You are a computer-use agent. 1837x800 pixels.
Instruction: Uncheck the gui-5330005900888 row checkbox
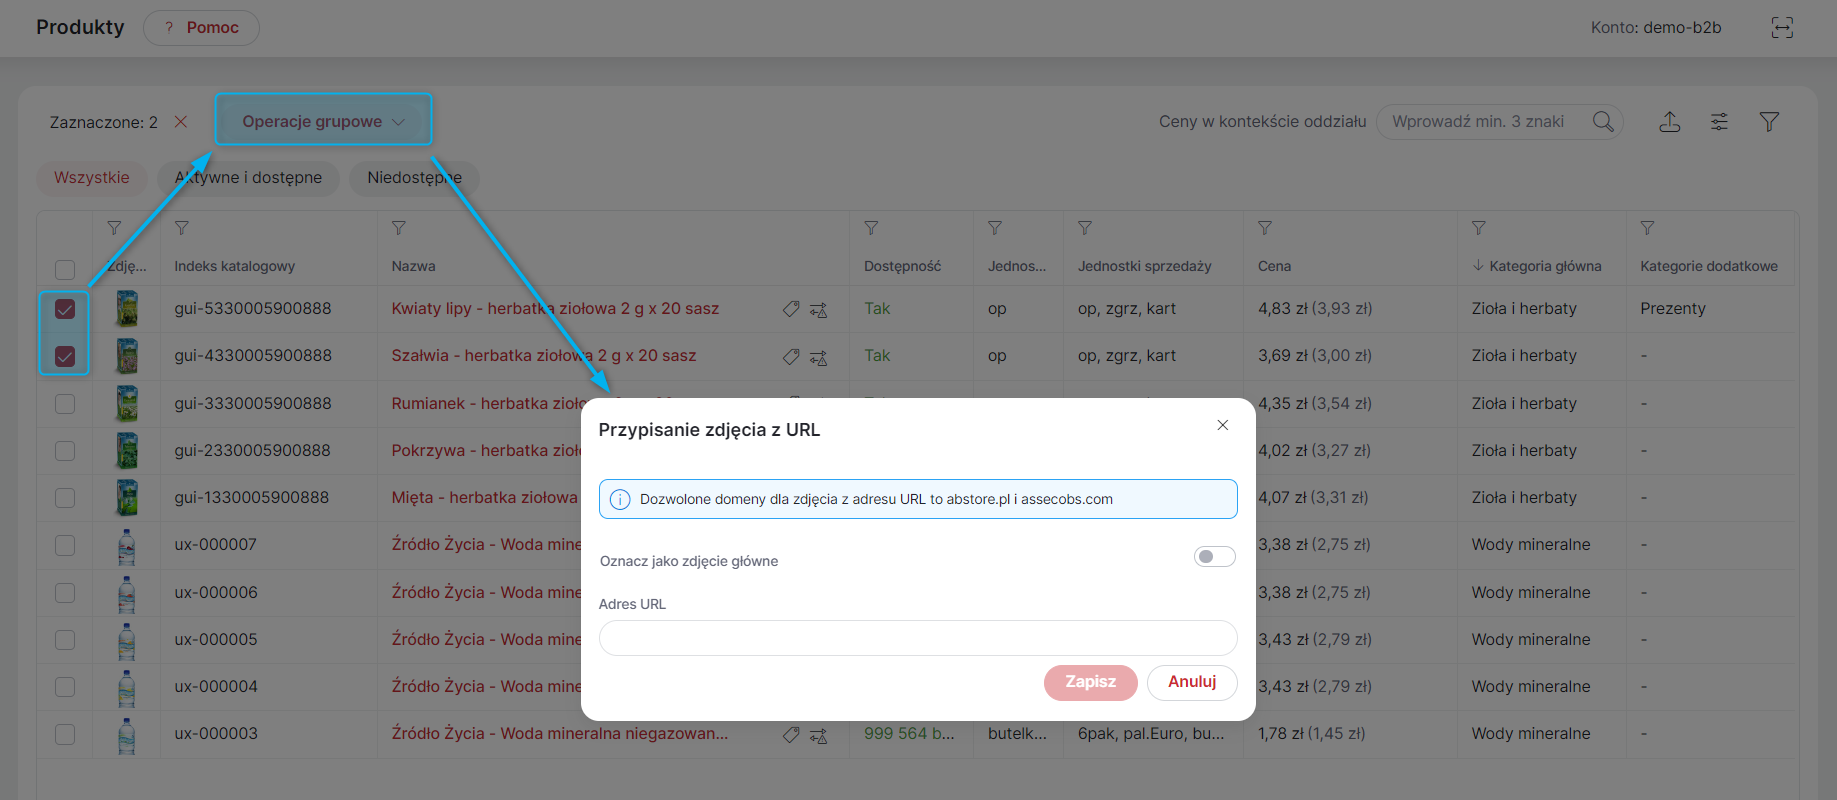coord(65,309)
